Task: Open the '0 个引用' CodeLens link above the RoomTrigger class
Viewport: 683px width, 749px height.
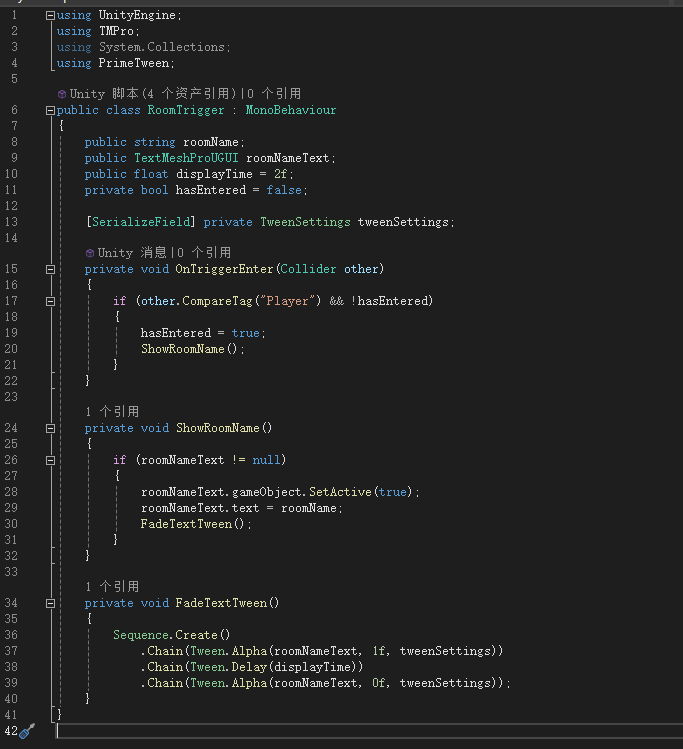Action: [x=274, y=94]
